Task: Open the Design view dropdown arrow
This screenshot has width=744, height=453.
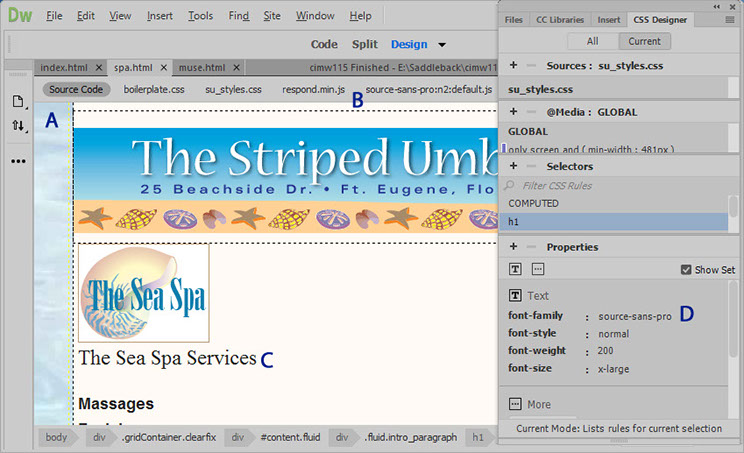Action: (442, 45)
